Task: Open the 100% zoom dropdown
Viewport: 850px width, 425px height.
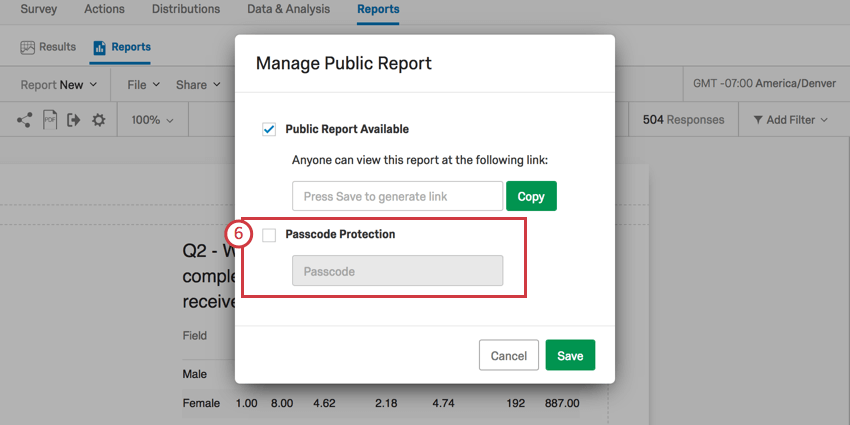Action: pos(152,120)
